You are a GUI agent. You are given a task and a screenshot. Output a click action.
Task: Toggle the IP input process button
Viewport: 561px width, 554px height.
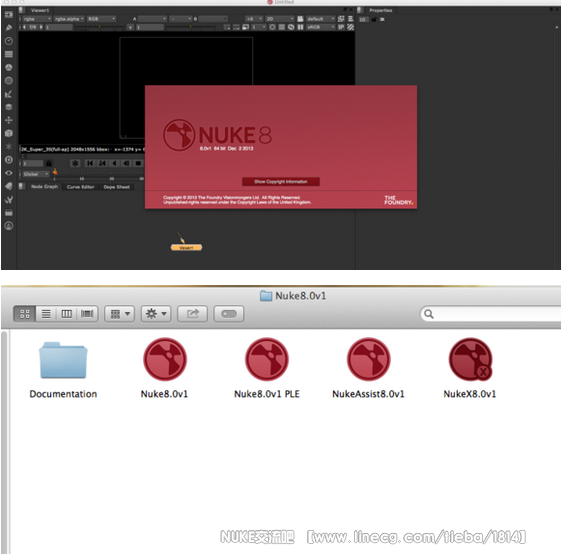[341, 27]
